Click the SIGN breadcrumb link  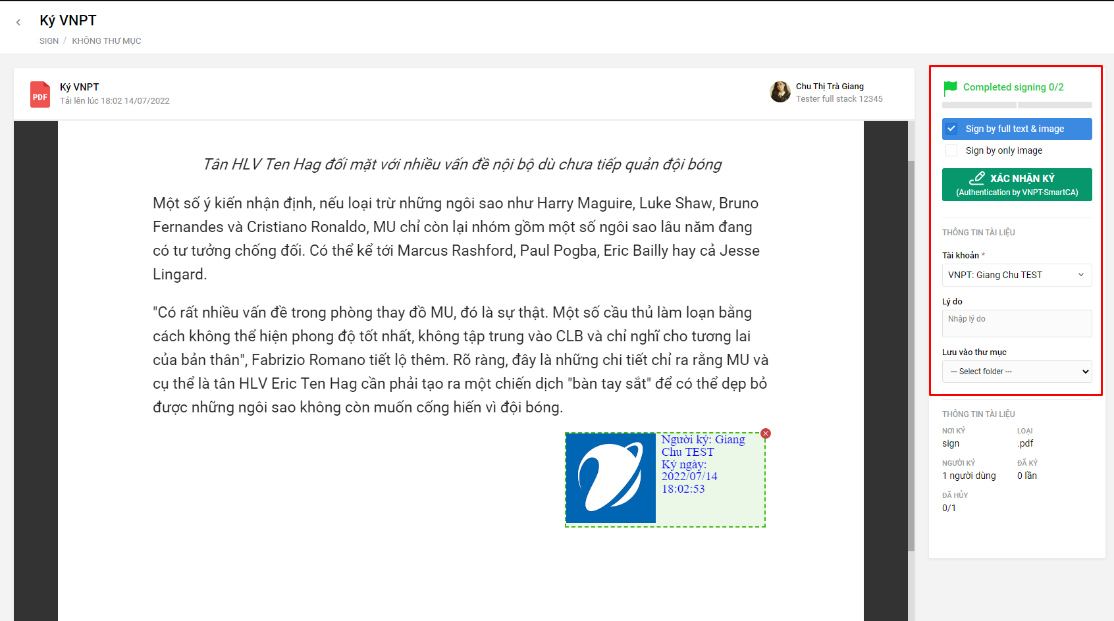pos(49,41)
